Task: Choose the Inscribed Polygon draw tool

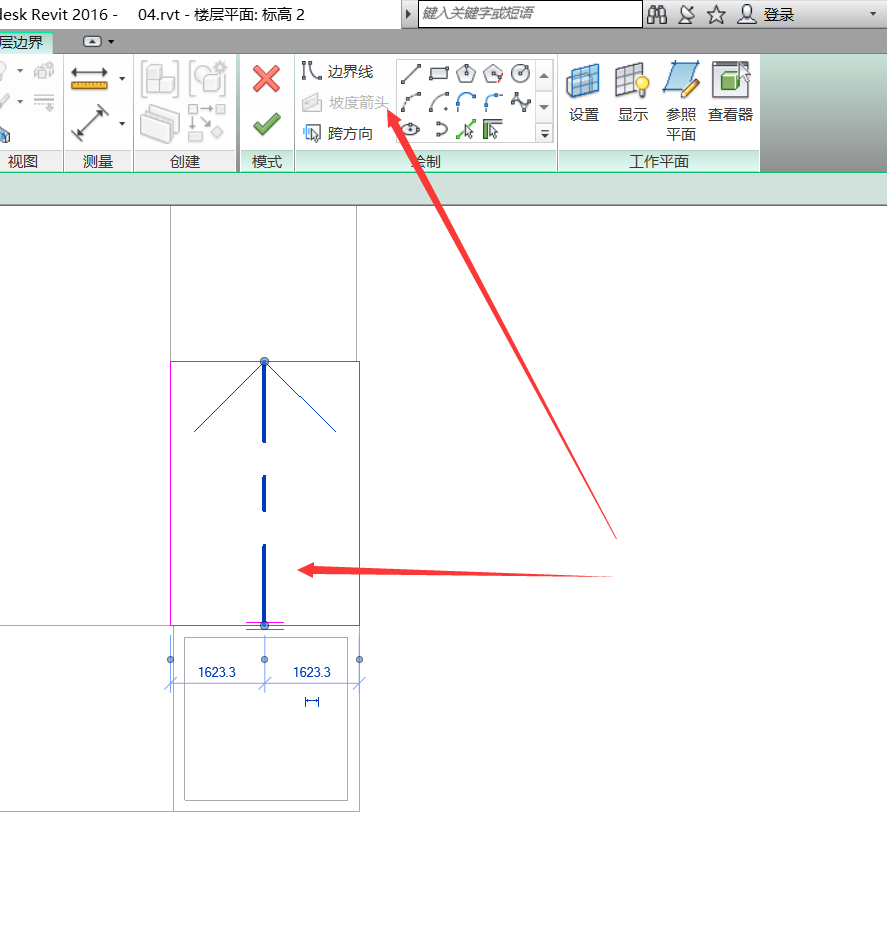Action: tap(465, 73)
